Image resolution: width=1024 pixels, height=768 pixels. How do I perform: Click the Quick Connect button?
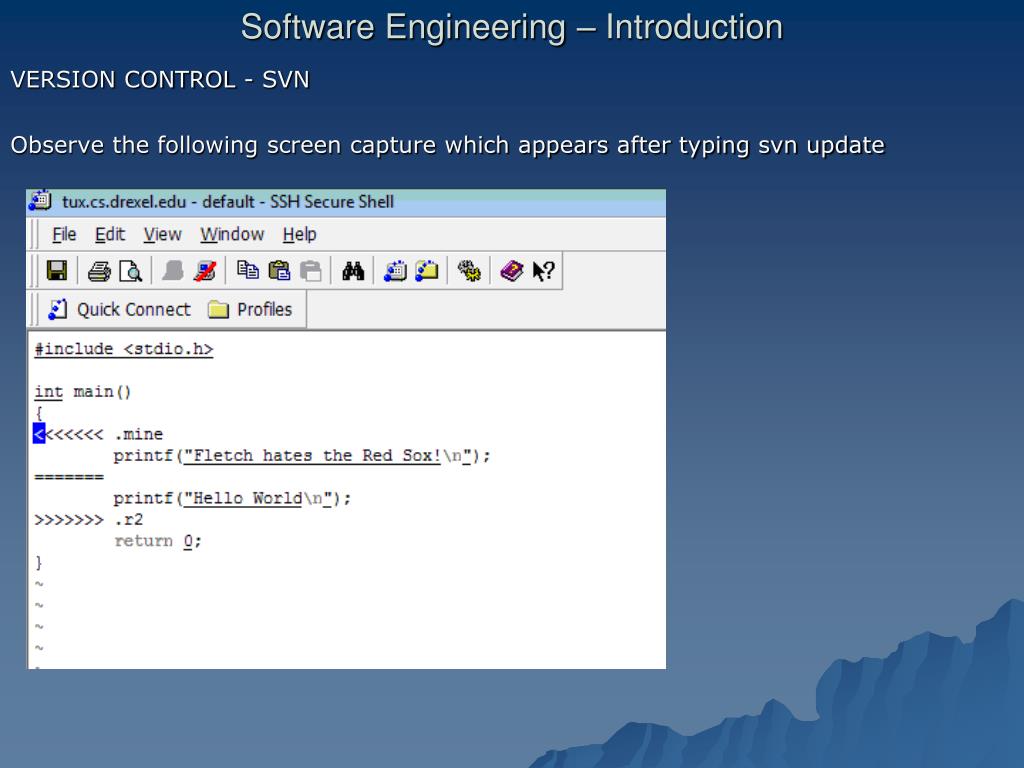pos(120,309)
